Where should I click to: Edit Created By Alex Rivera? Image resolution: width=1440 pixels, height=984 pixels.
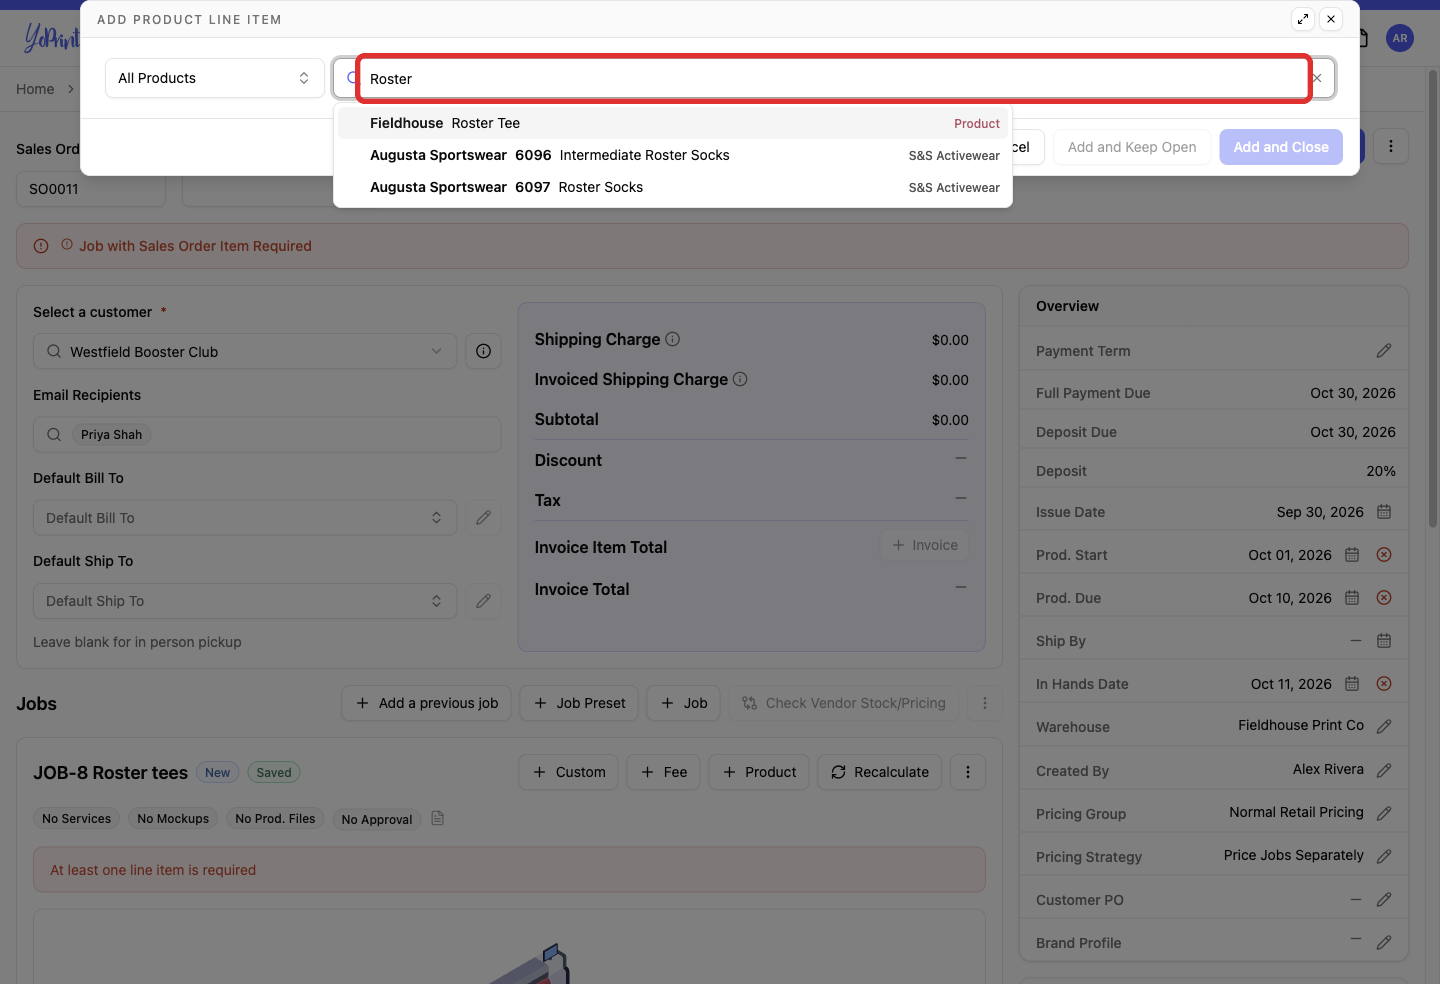pos(1384,770)
